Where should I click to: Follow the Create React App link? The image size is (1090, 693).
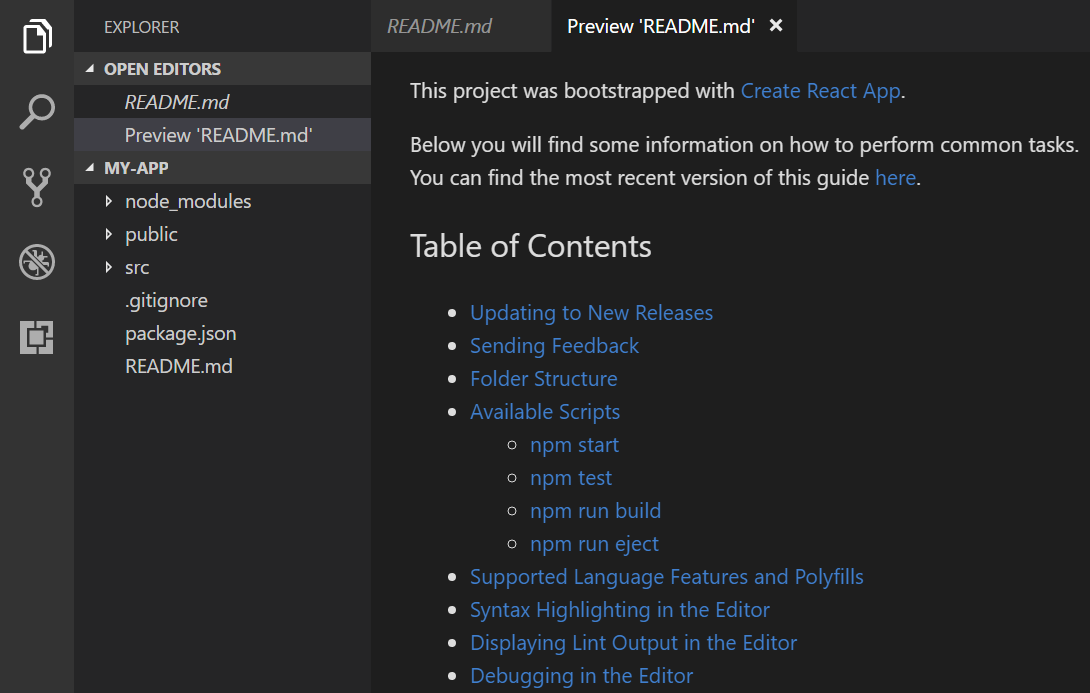pyautogui.click(x=820, y=91)
